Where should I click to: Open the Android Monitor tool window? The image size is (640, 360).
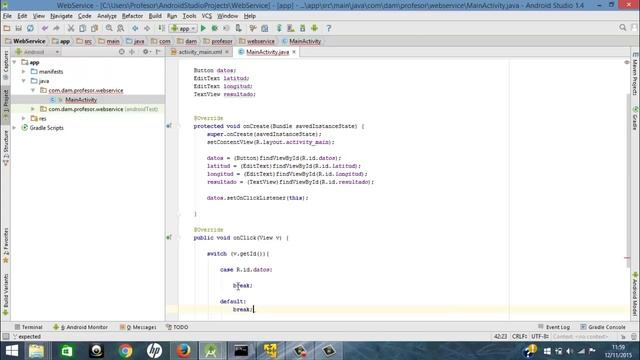(x=80, y=327)
